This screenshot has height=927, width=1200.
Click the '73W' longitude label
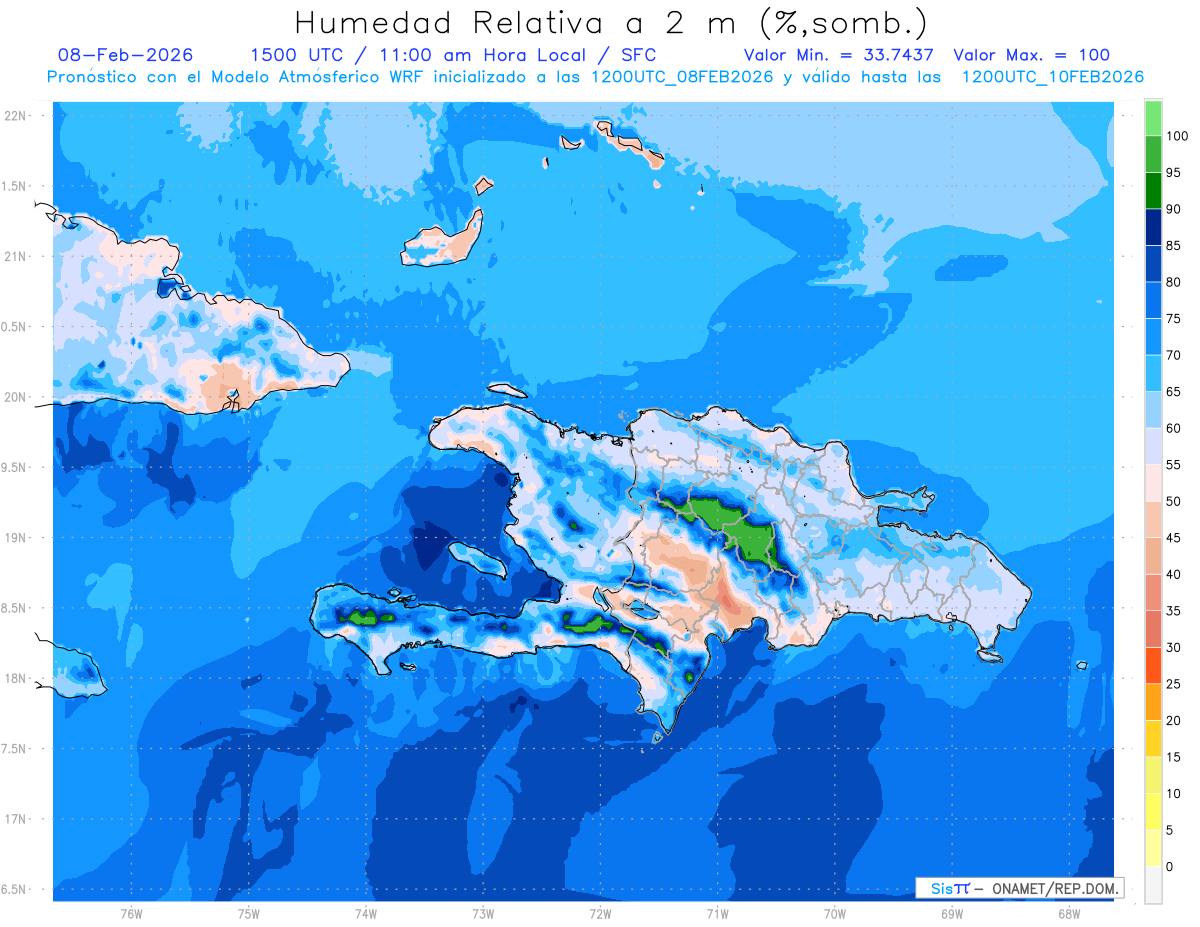pyautogui.click(x=483, y=914)
